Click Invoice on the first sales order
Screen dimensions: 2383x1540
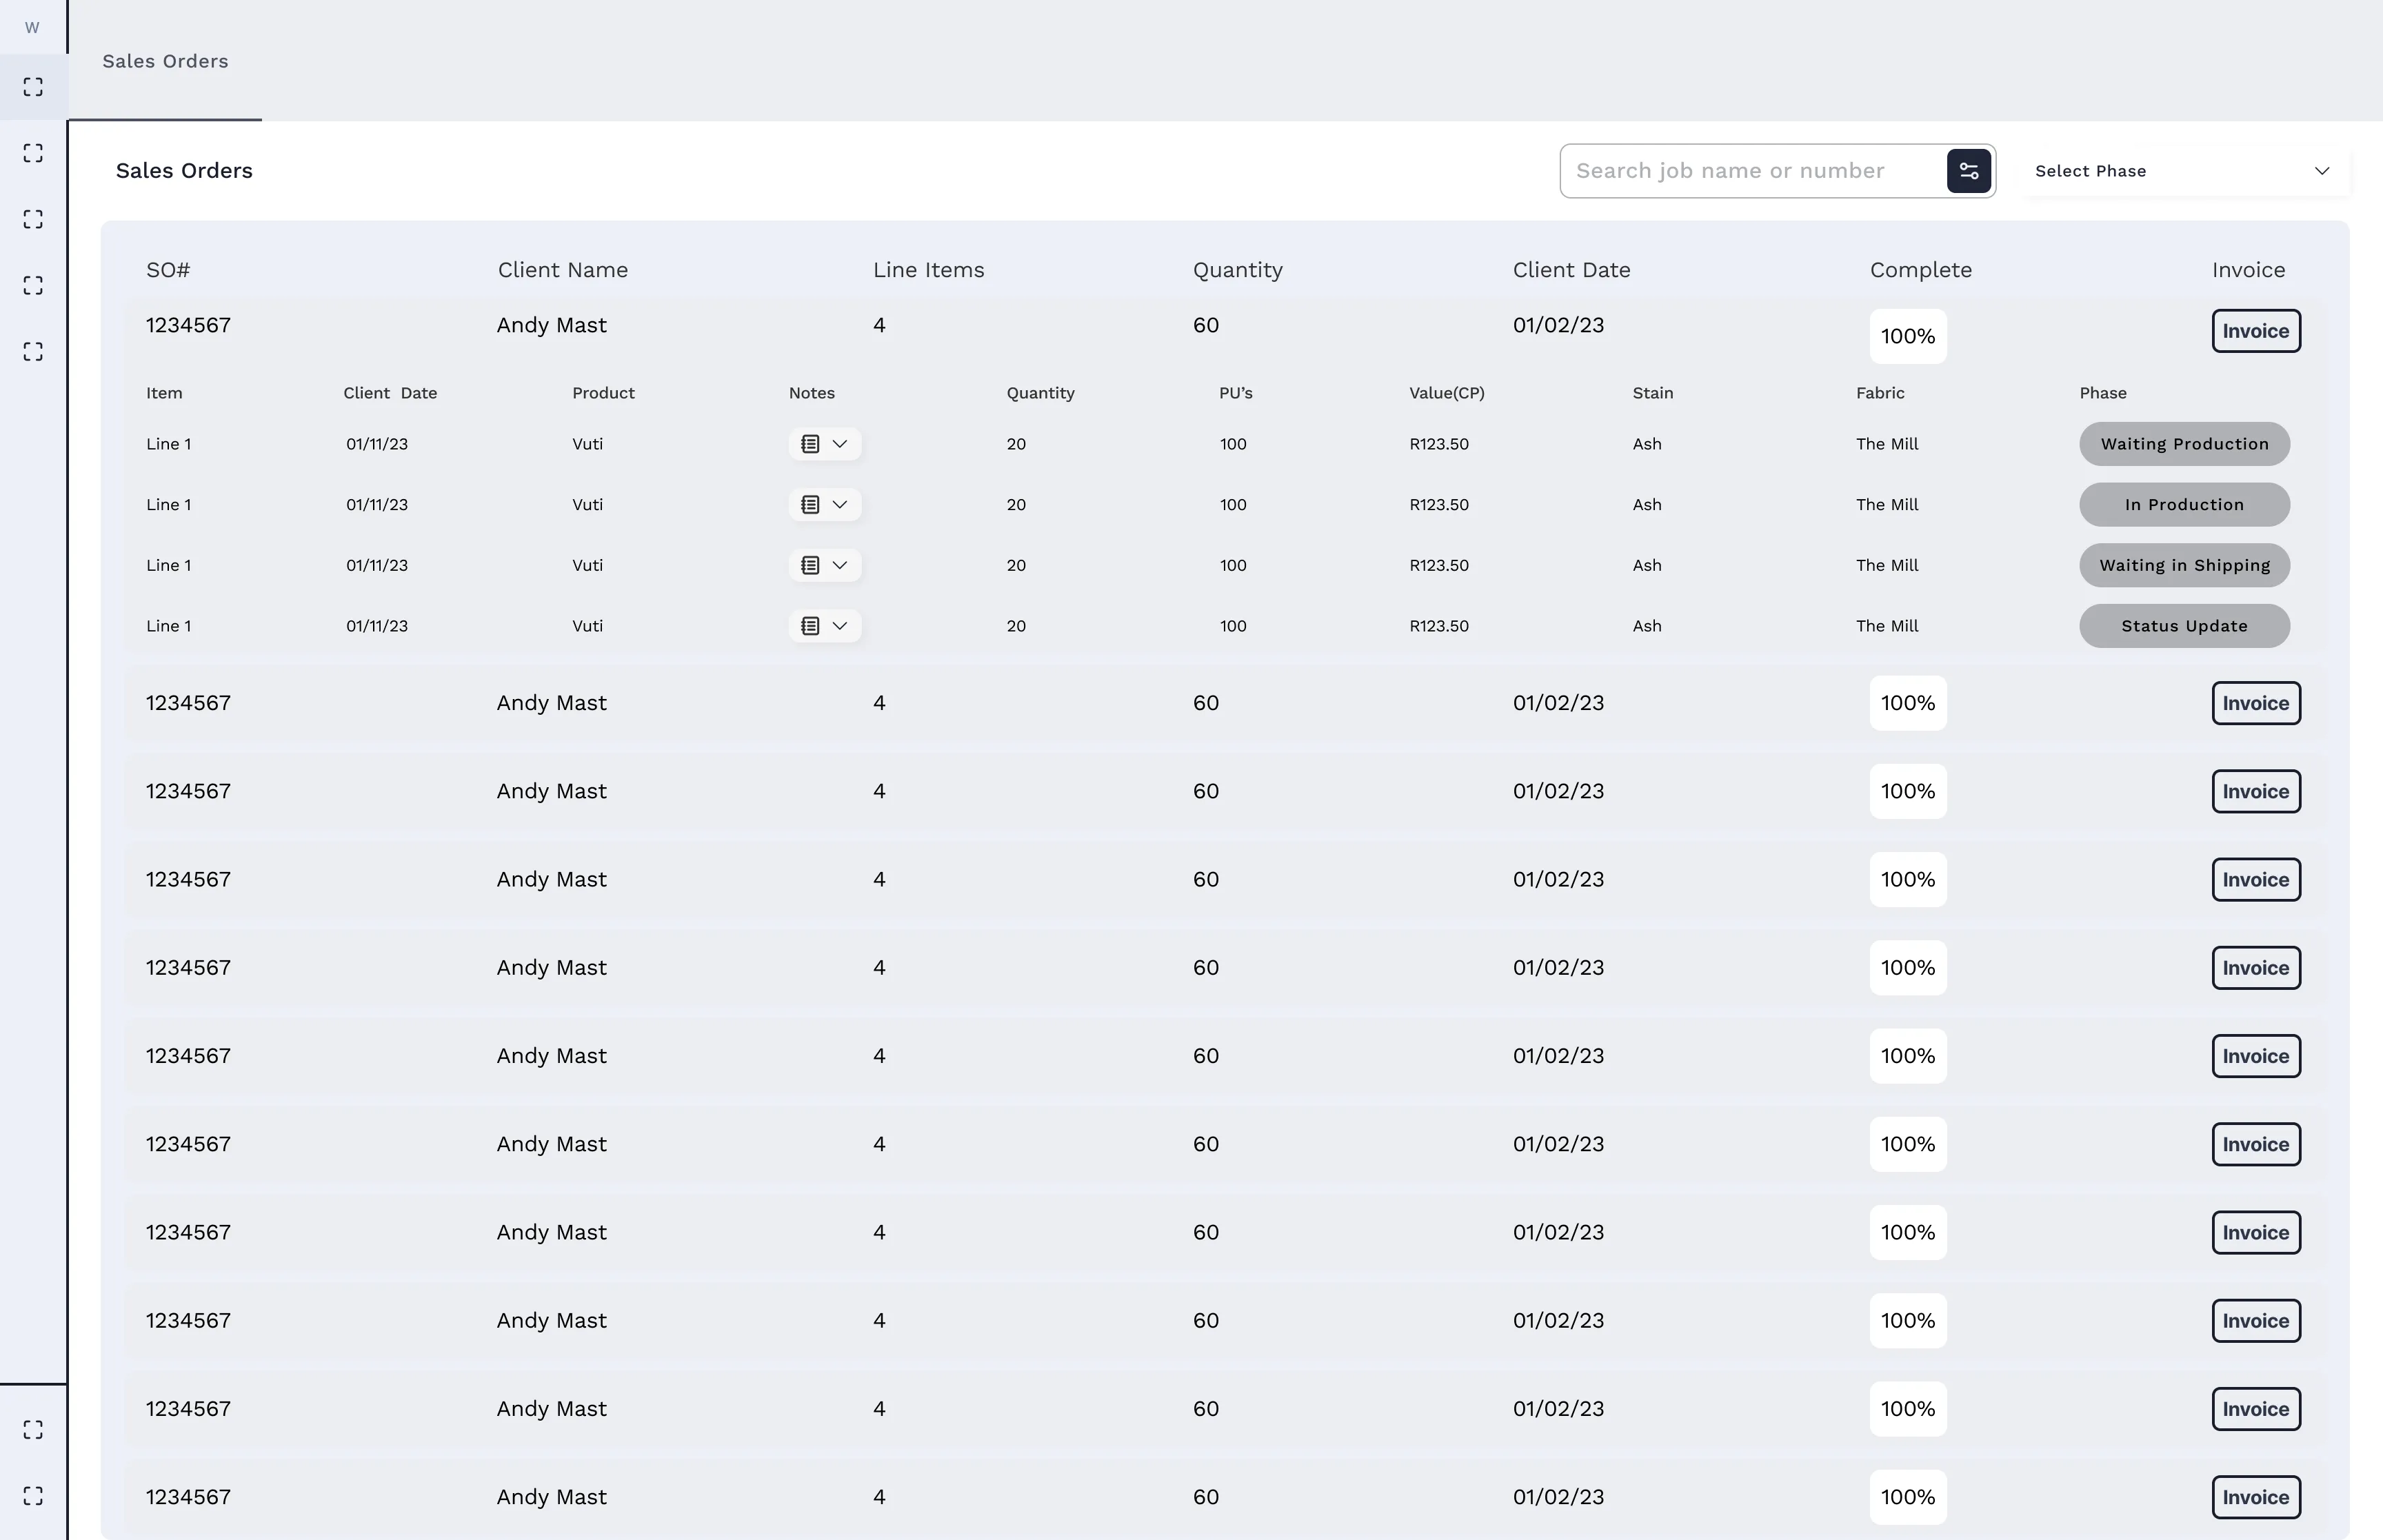2255,330
